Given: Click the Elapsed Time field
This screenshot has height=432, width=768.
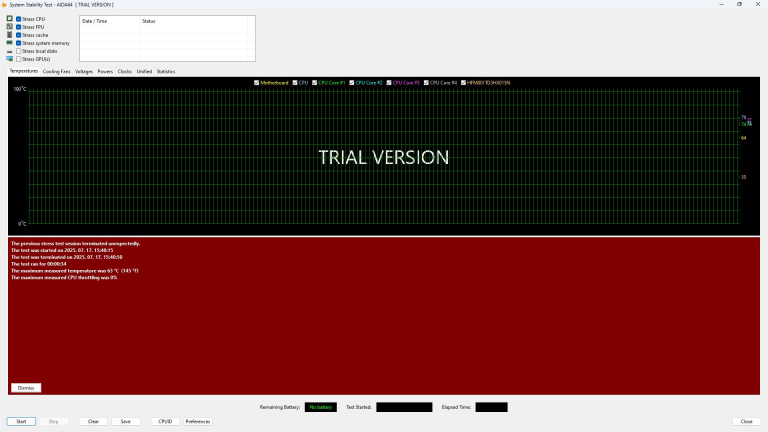Looking at the screenshot, I should pyautogui.click(x=491, y=407).
